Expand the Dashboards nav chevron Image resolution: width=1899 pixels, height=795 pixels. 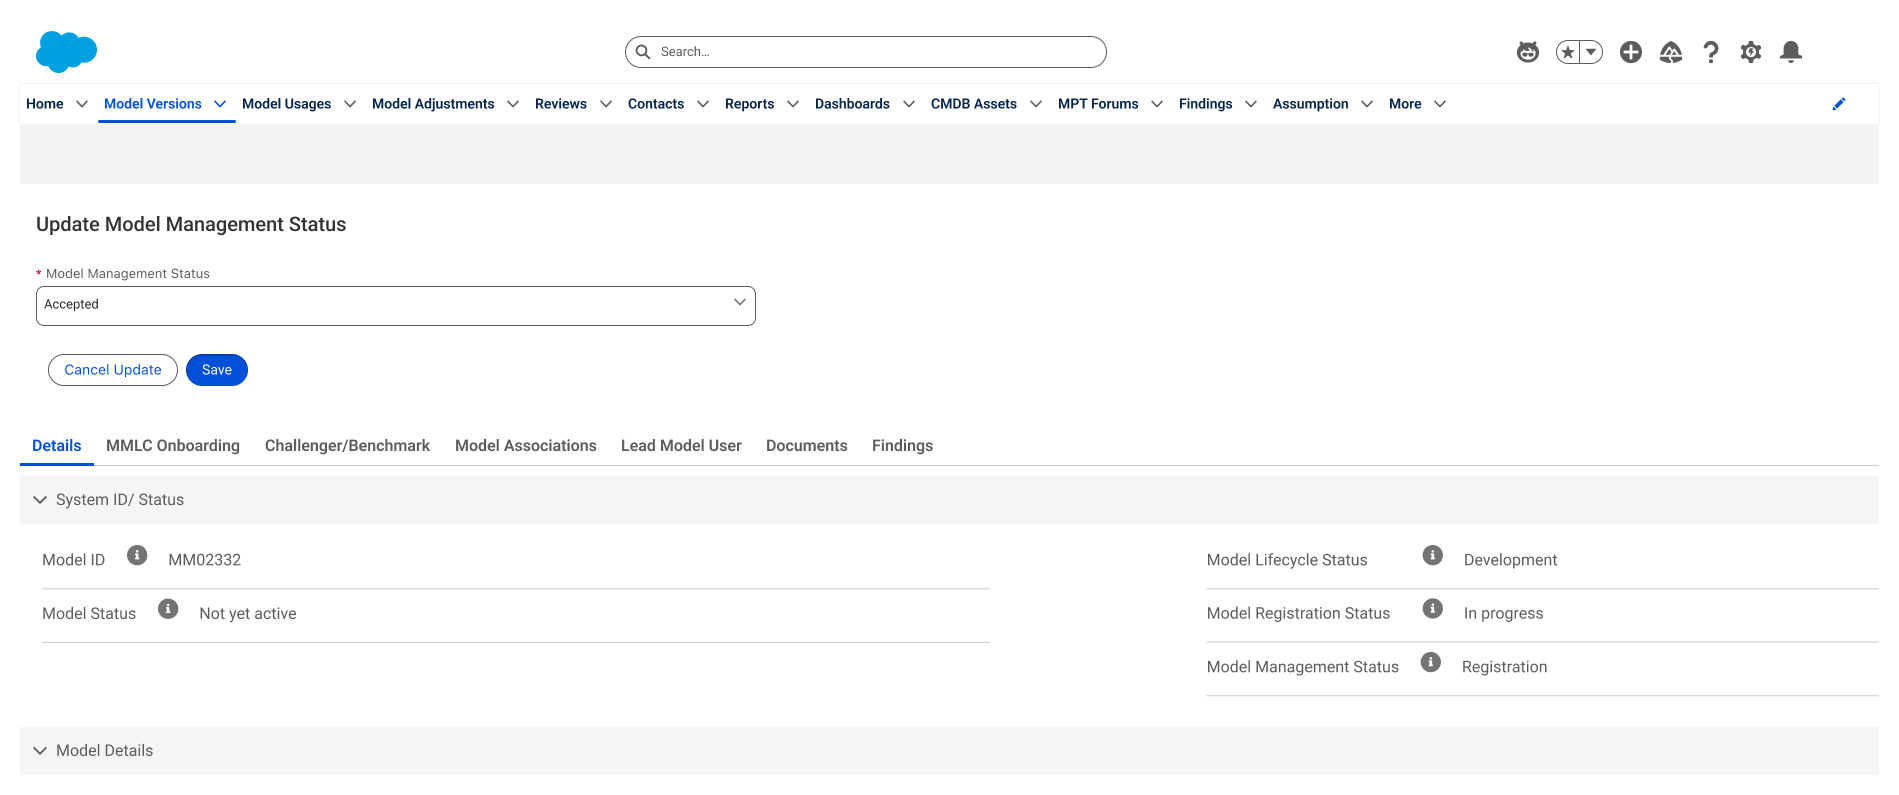pos(909,104)
